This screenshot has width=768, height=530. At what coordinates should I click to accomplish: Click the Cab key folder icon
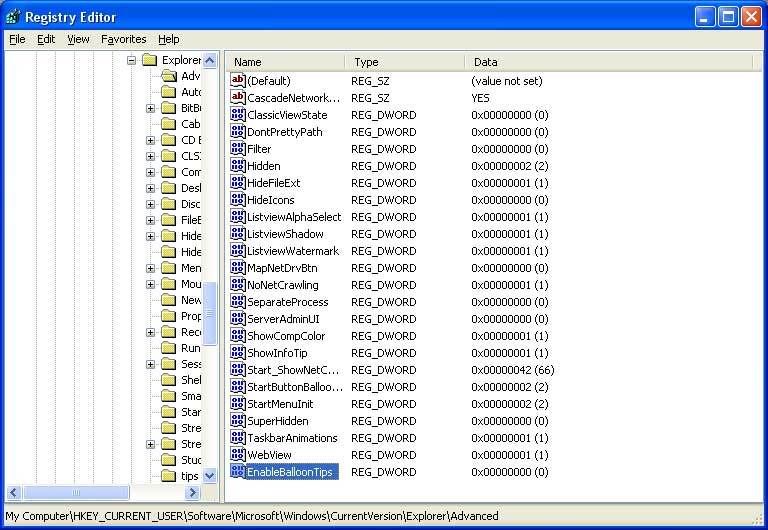[168, 124]
